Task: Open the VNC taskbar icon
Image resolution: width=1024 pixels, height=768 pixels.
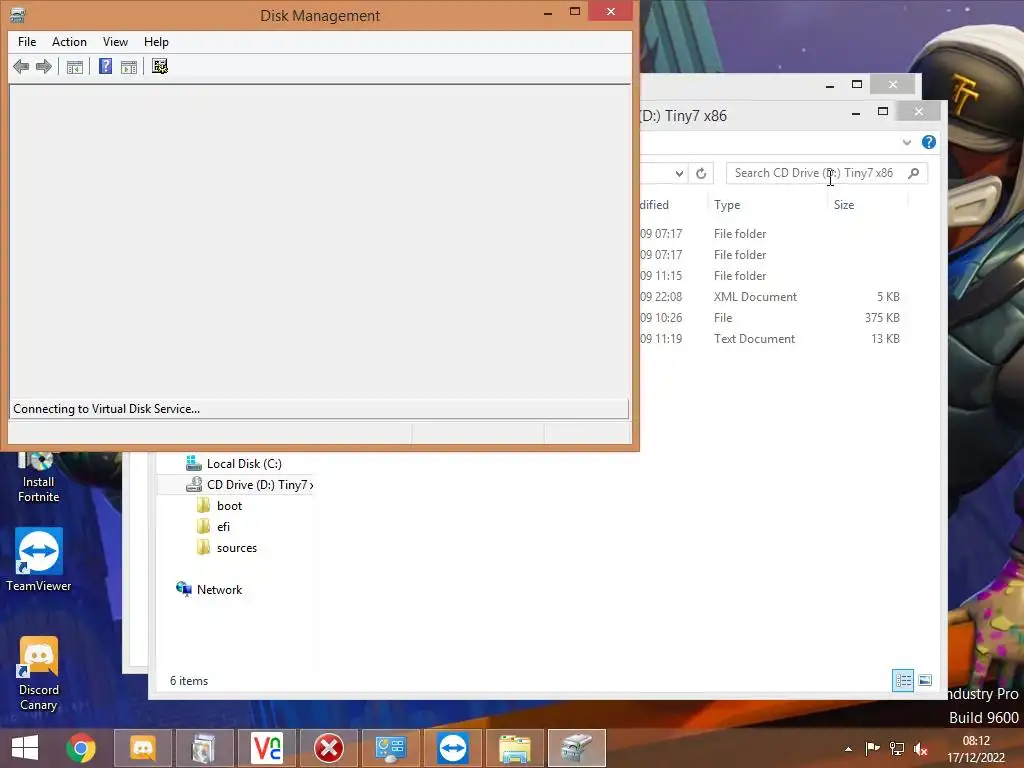Action: click(266, 748)
